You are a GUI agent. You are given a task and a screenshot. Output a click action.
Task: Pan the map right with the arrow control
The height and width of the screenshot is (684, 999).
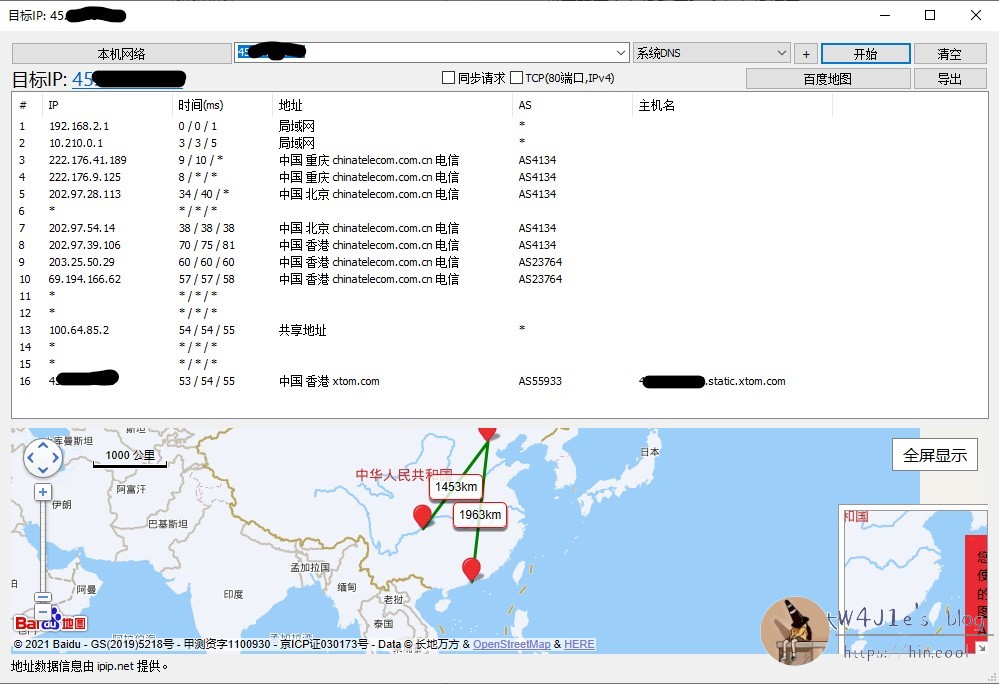pos(56,459)
